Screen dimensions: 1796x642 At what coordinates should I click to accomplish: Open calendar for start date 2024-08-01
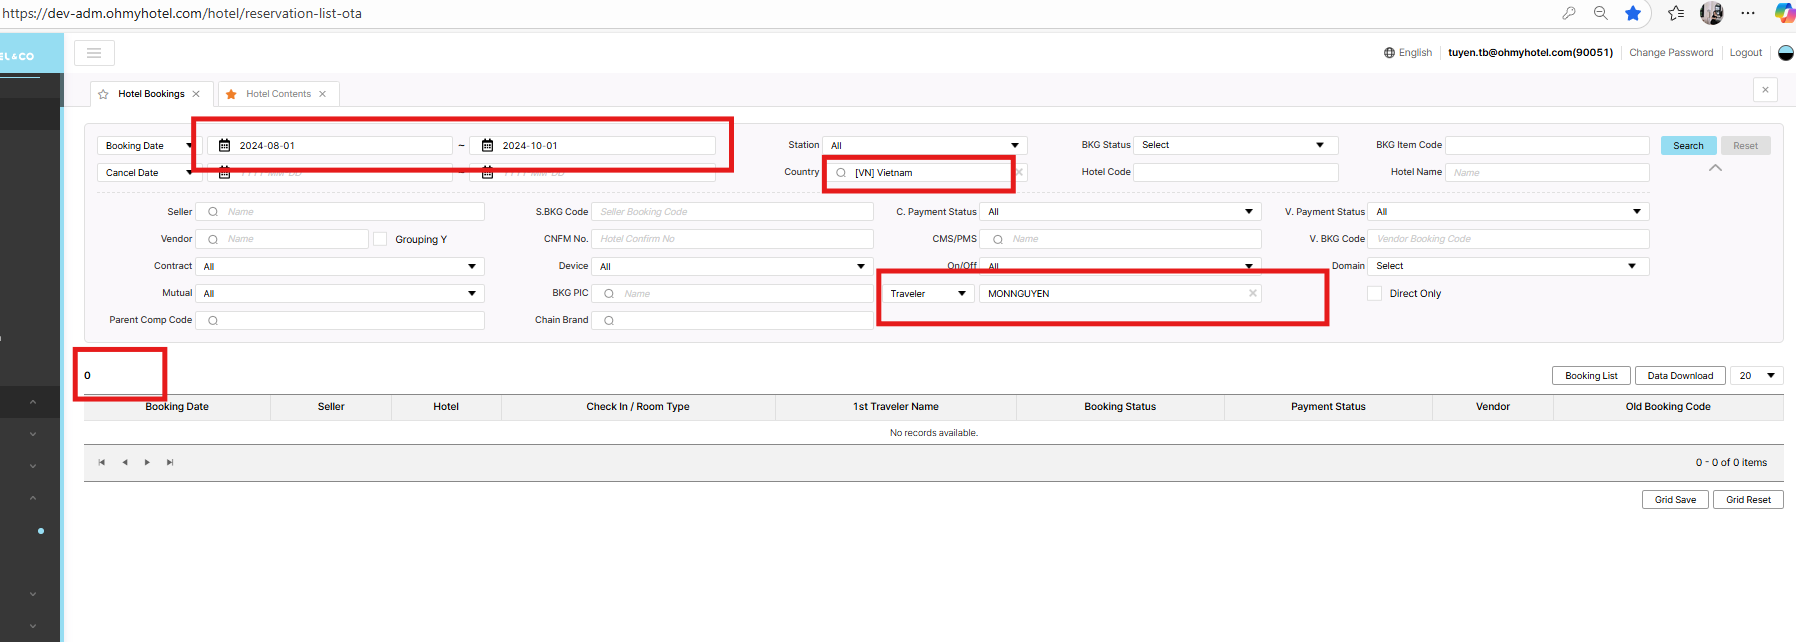point(225,145)
